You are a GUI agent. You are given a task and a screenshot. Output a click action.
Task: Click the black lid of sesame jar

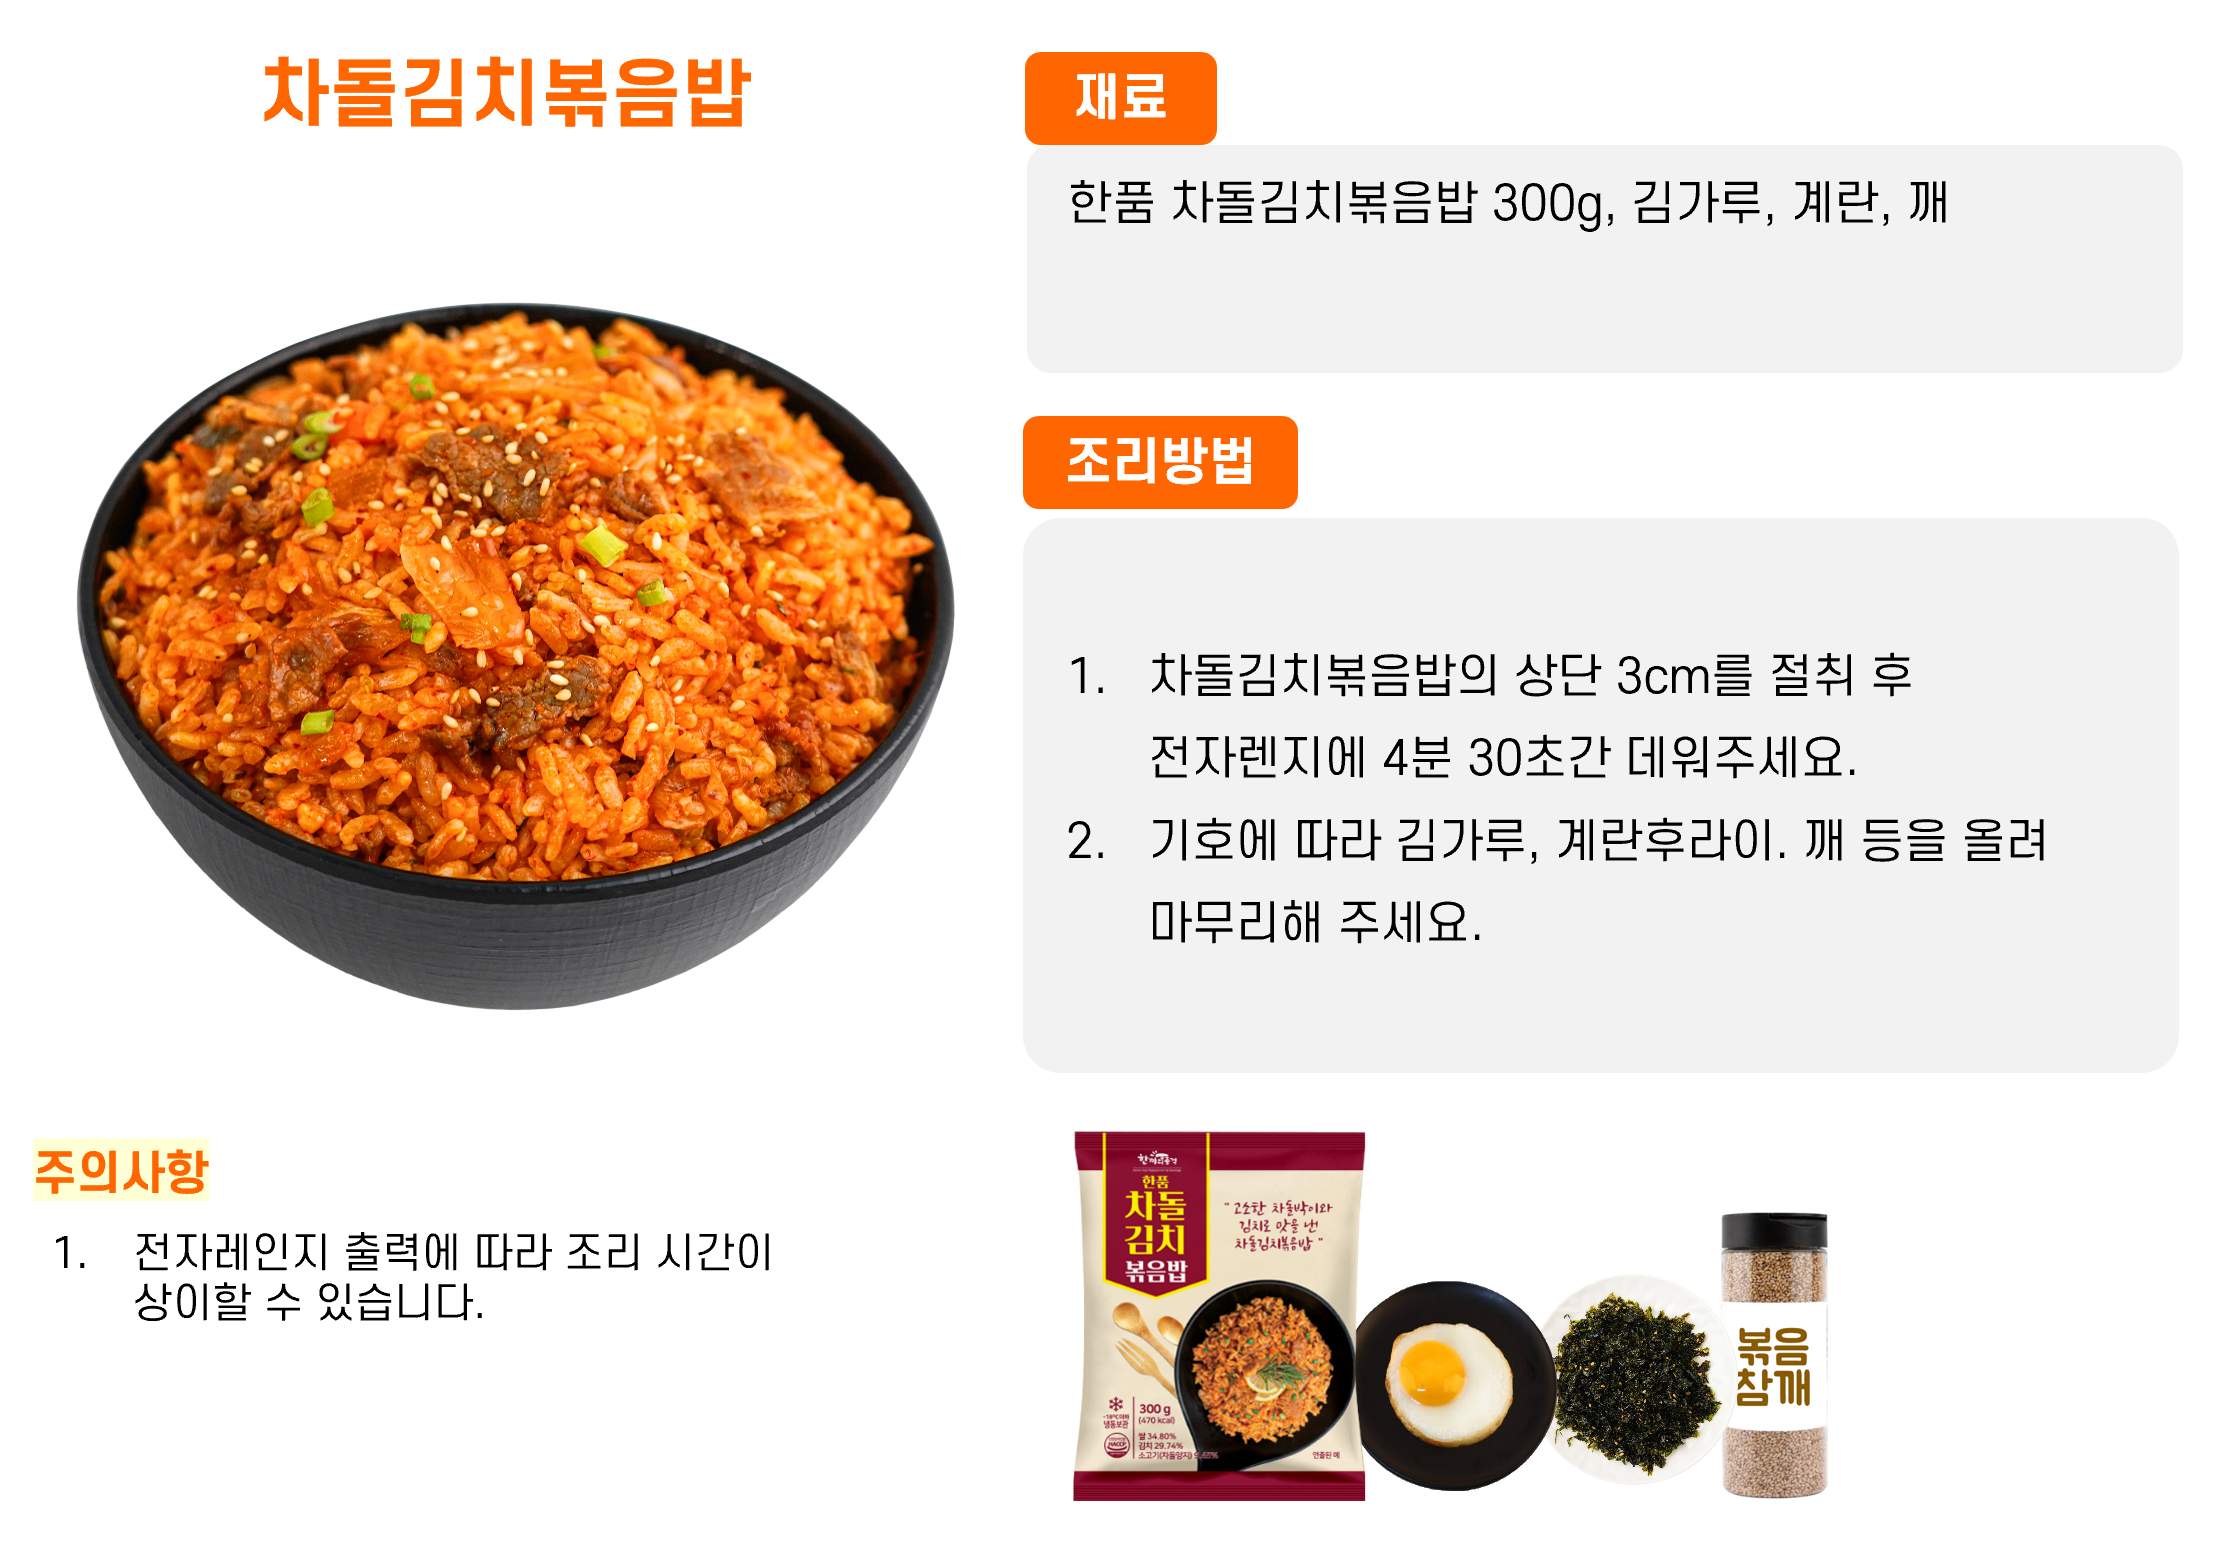(x=1774, y=1230)
